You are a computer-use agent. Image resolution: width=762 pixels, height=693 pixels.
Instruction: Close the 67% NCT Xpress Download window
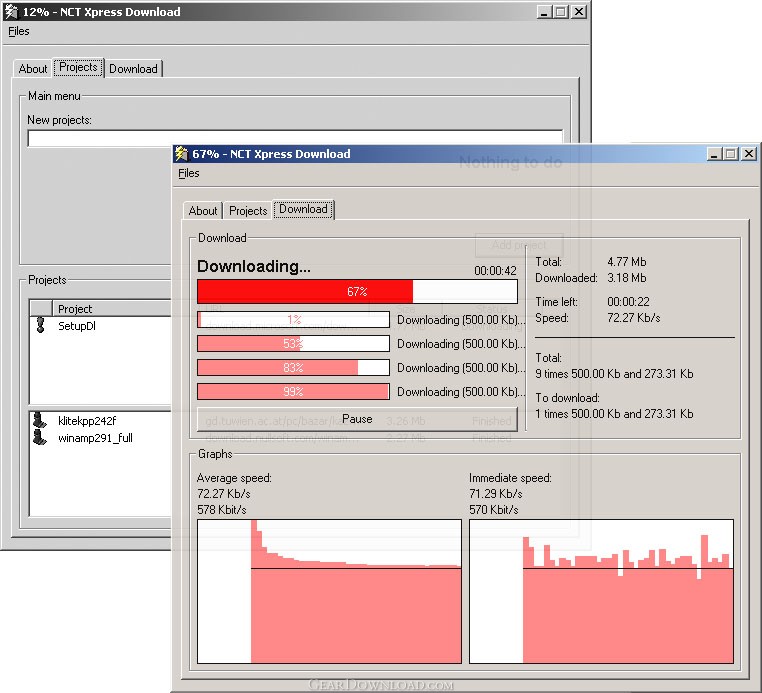pyautogui.click(x=749, y=154)
